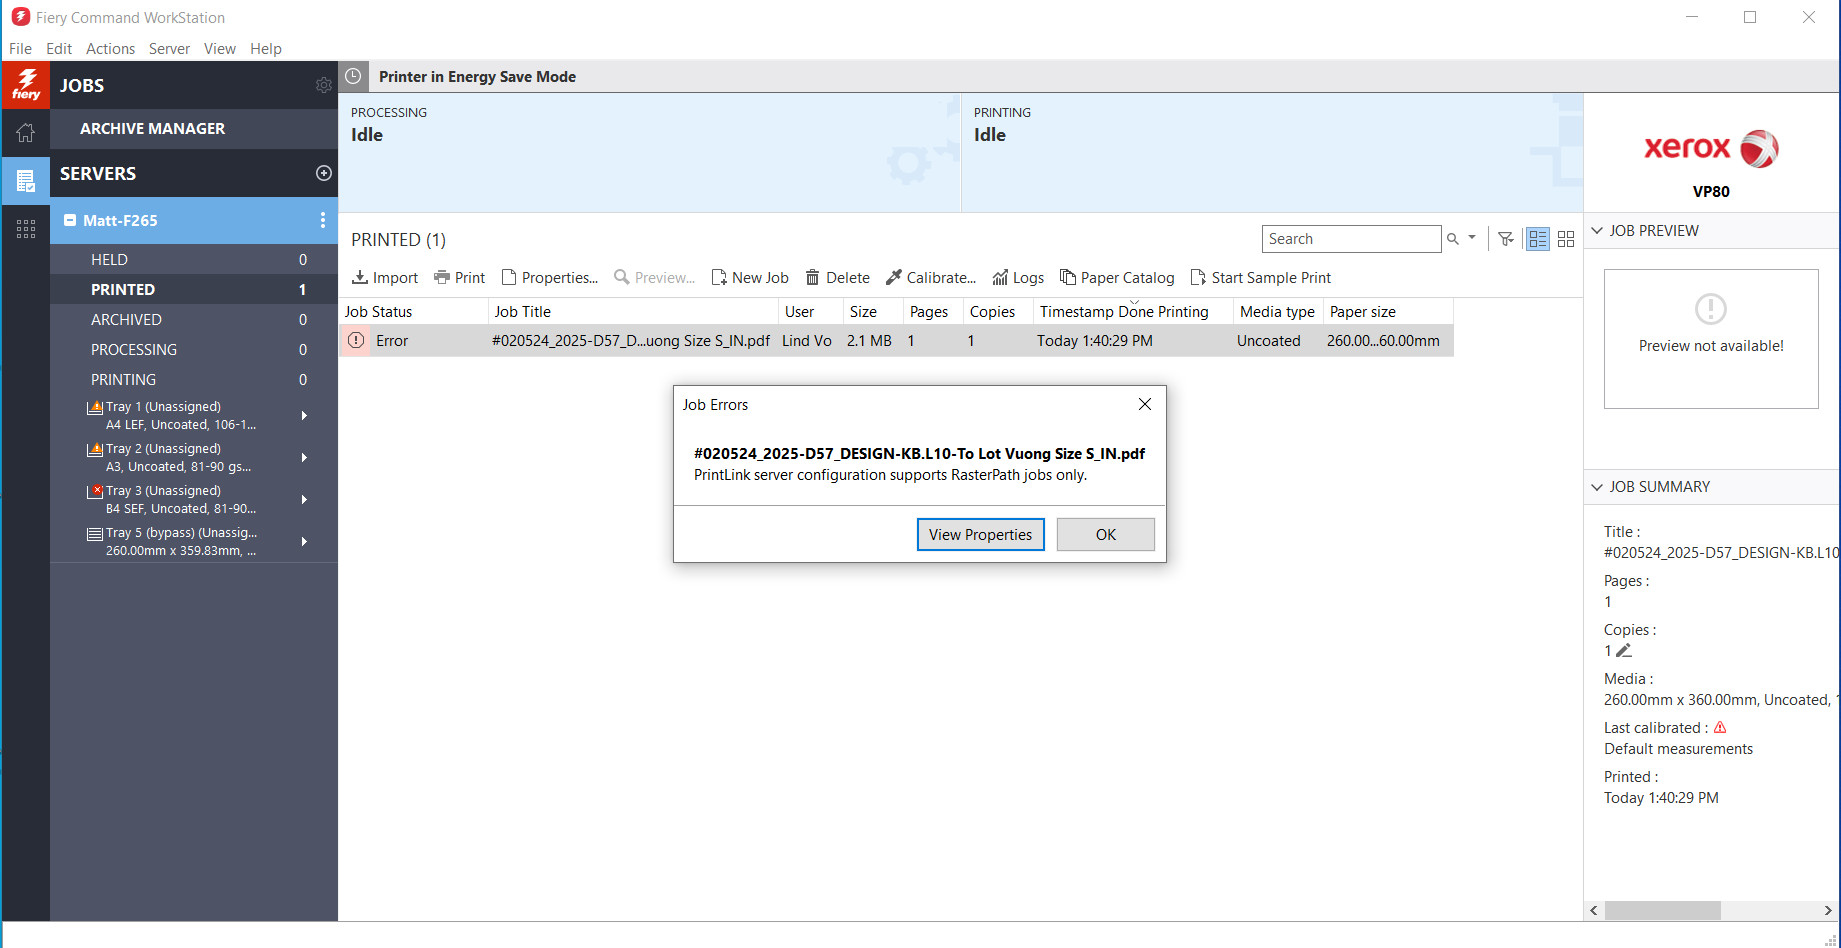Sort by Timestamp Done Printing column
The height and width of the screenshot is (948, 1841).
[x=1133, y=312]
